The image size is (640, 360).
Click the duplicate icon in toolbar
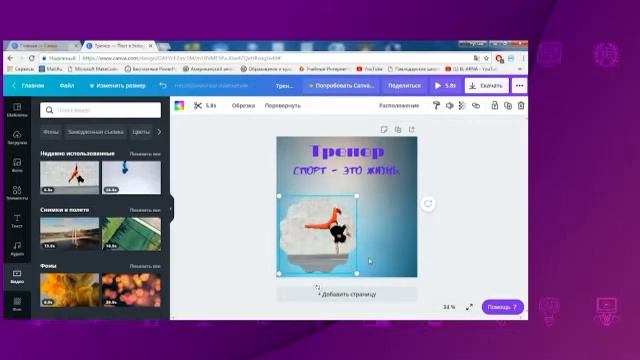point(508,106)
